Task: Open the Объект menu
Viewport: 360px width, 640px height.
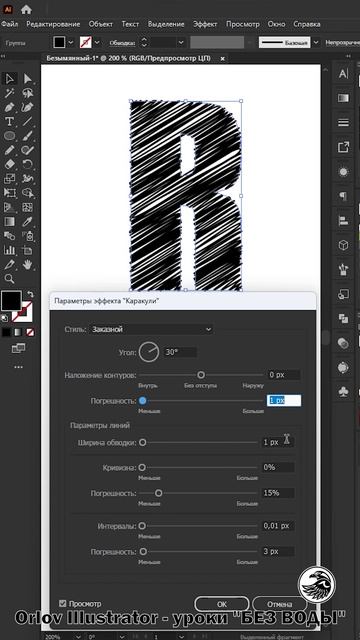Action: pyautogui.click(x=101, y=24)
